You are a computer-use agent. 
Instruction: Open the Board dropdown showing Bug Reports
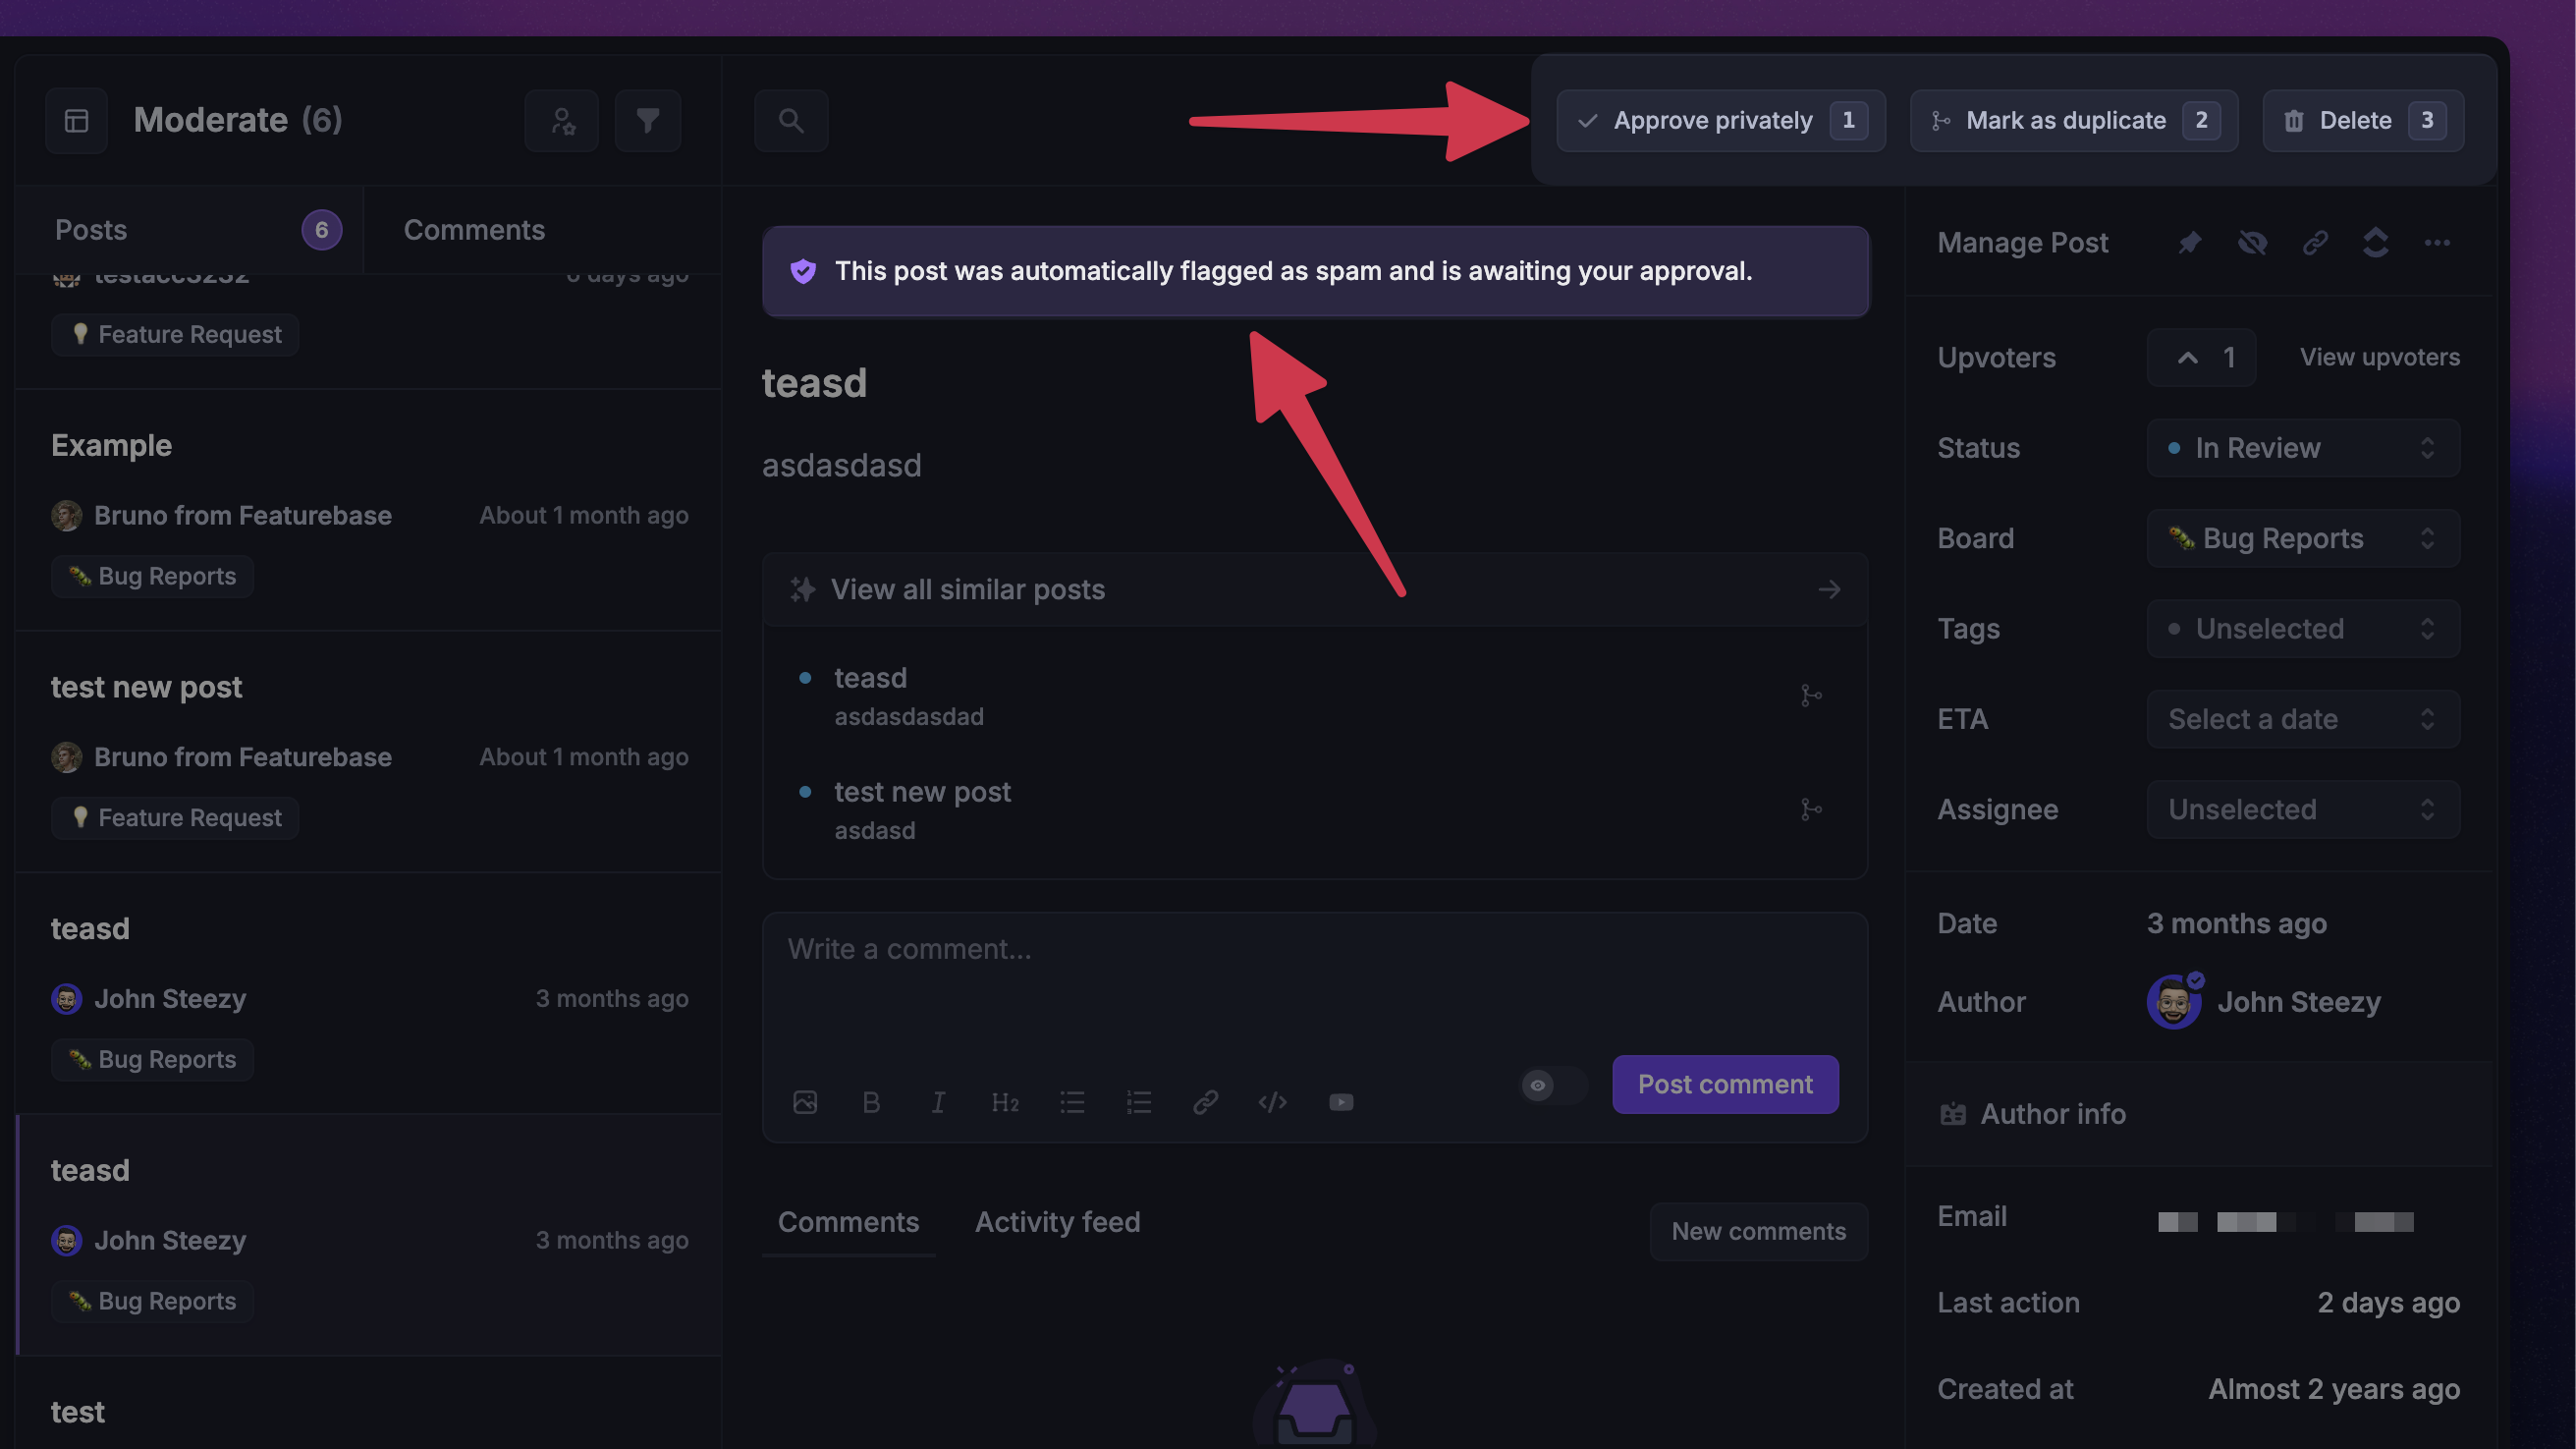(2303, 538)
